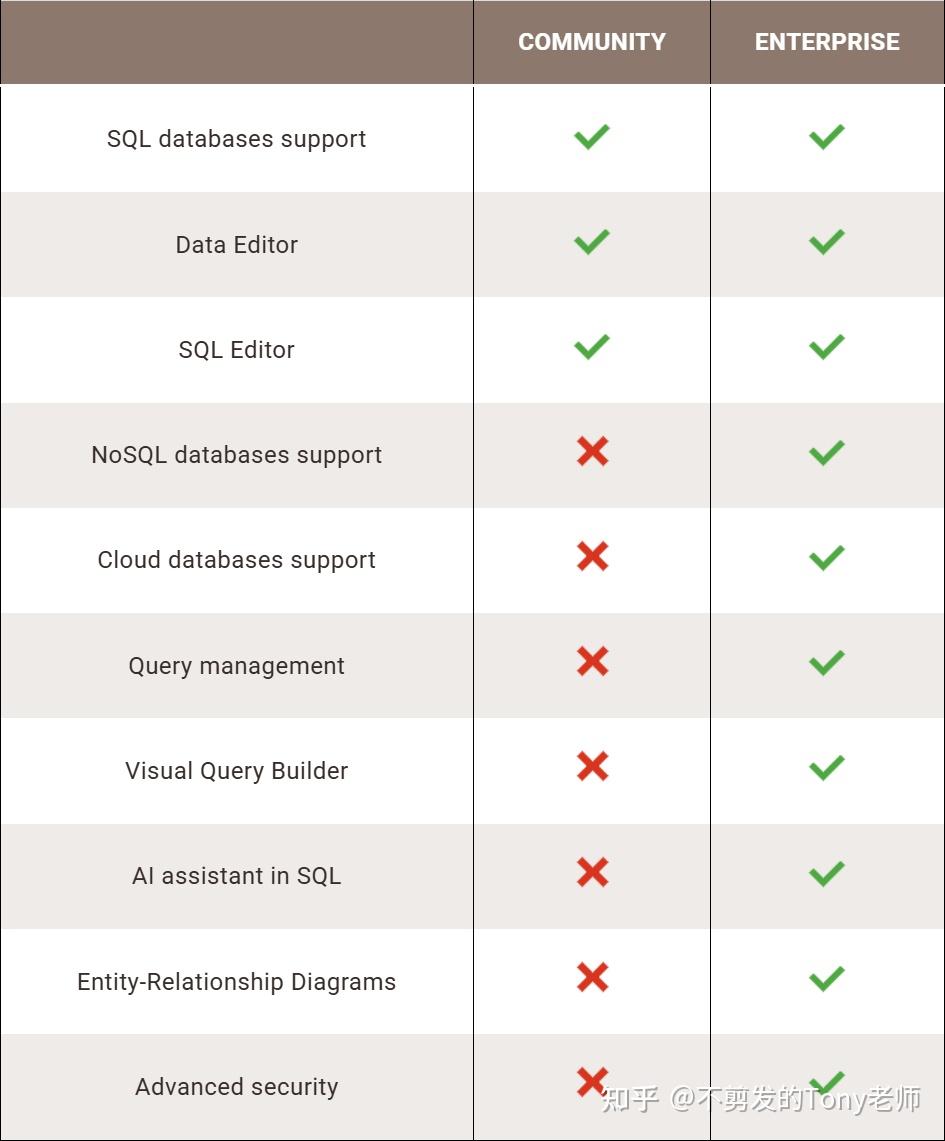
Task: Click the Enterprise checkmark for Entity-Relationship Diagrams
Action: point(827,978)
